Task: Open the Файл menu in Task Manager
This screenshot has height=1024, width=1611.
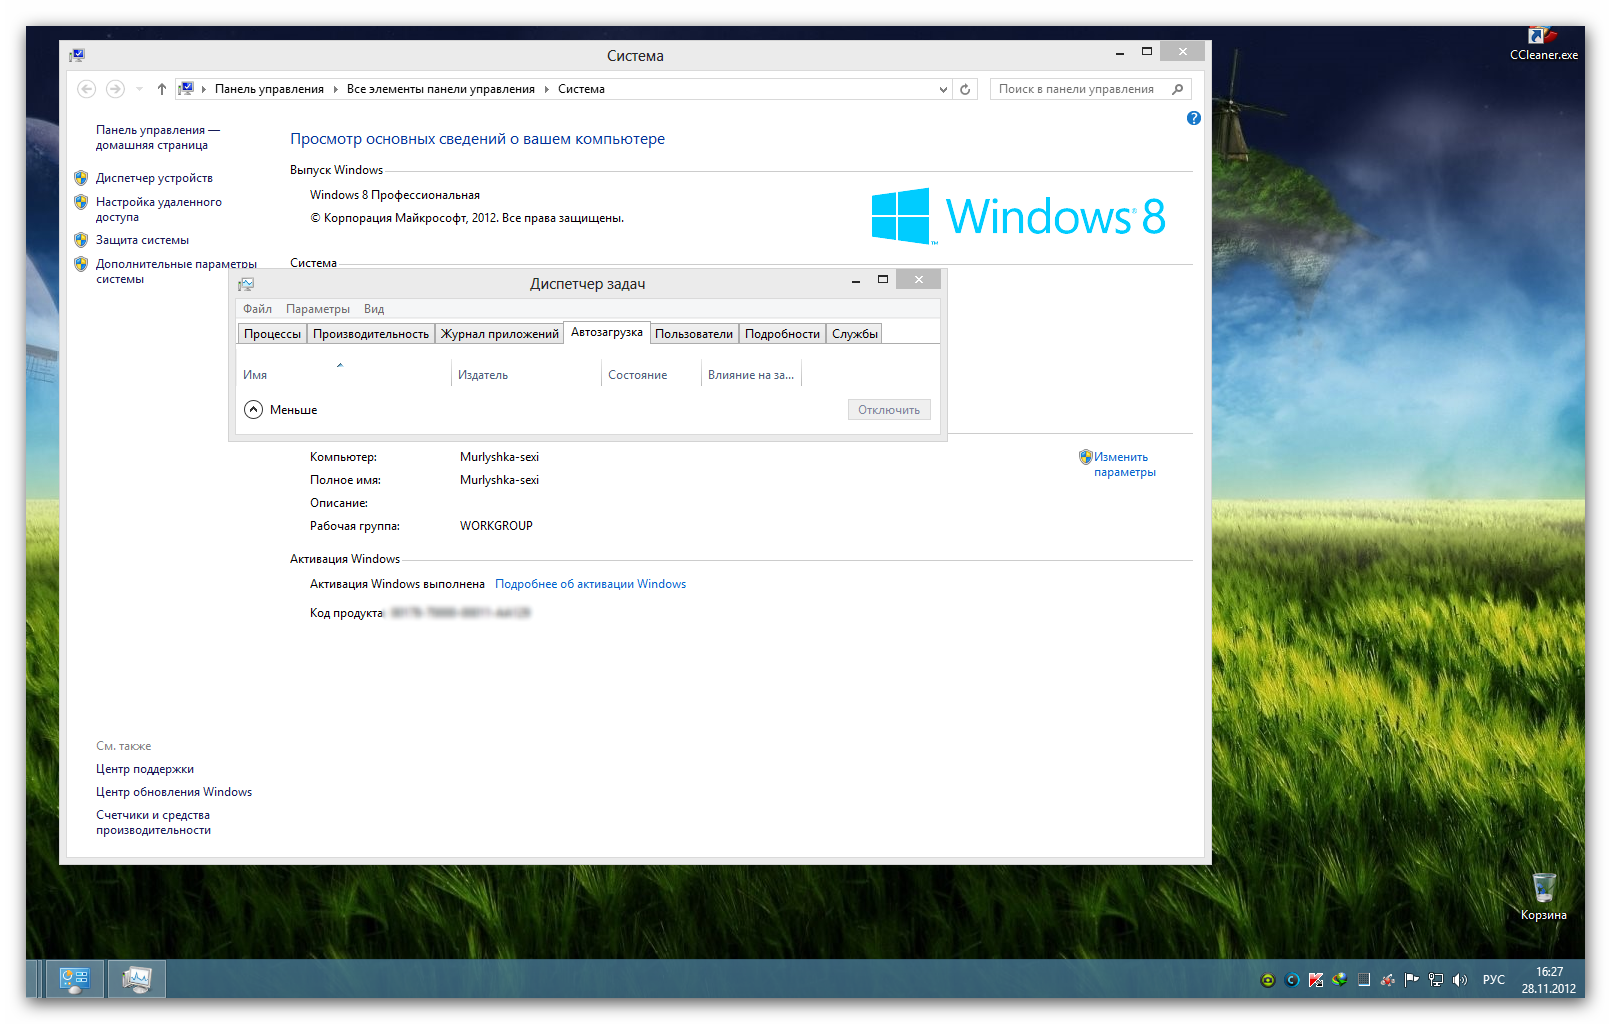Action: pyautogui.click(x=257, y=309)
